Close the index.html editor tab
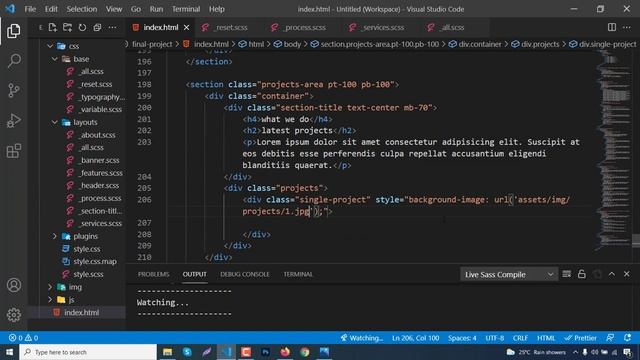640x360 pixels. (x=187, y=27)
